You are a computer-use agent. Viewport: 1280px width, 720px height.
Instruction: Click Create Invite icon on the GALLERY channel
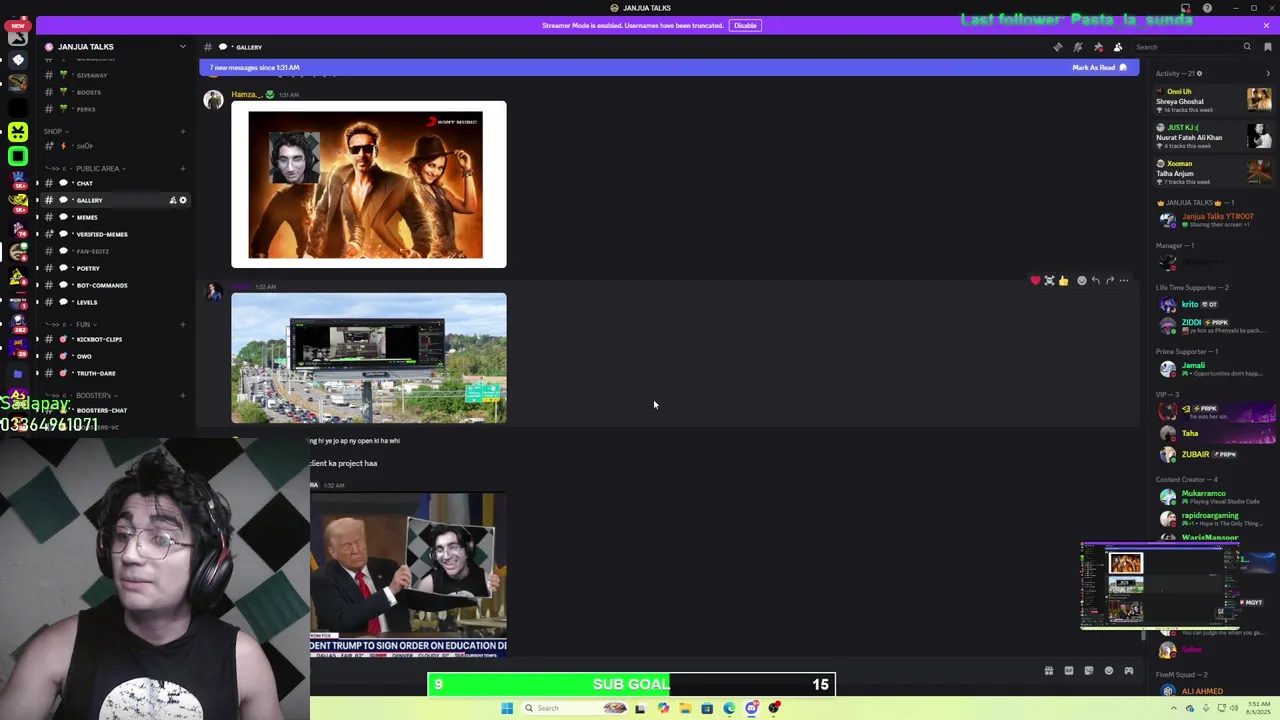172,200
